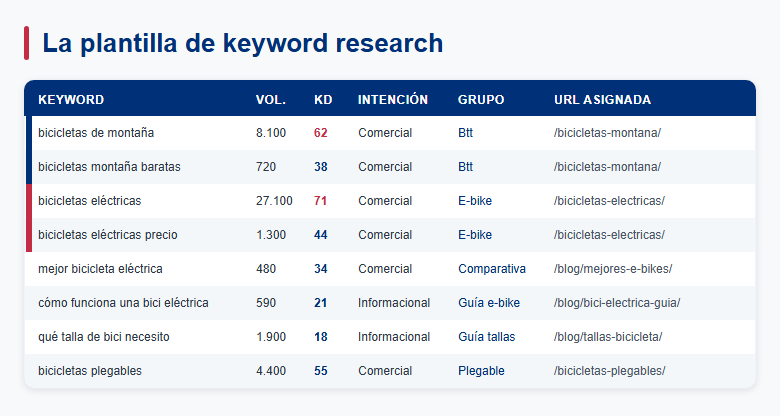Select the 'bicicletas de montaña' keyword cell
Viewport: 780px width, 416px height.
click(96, 133)
